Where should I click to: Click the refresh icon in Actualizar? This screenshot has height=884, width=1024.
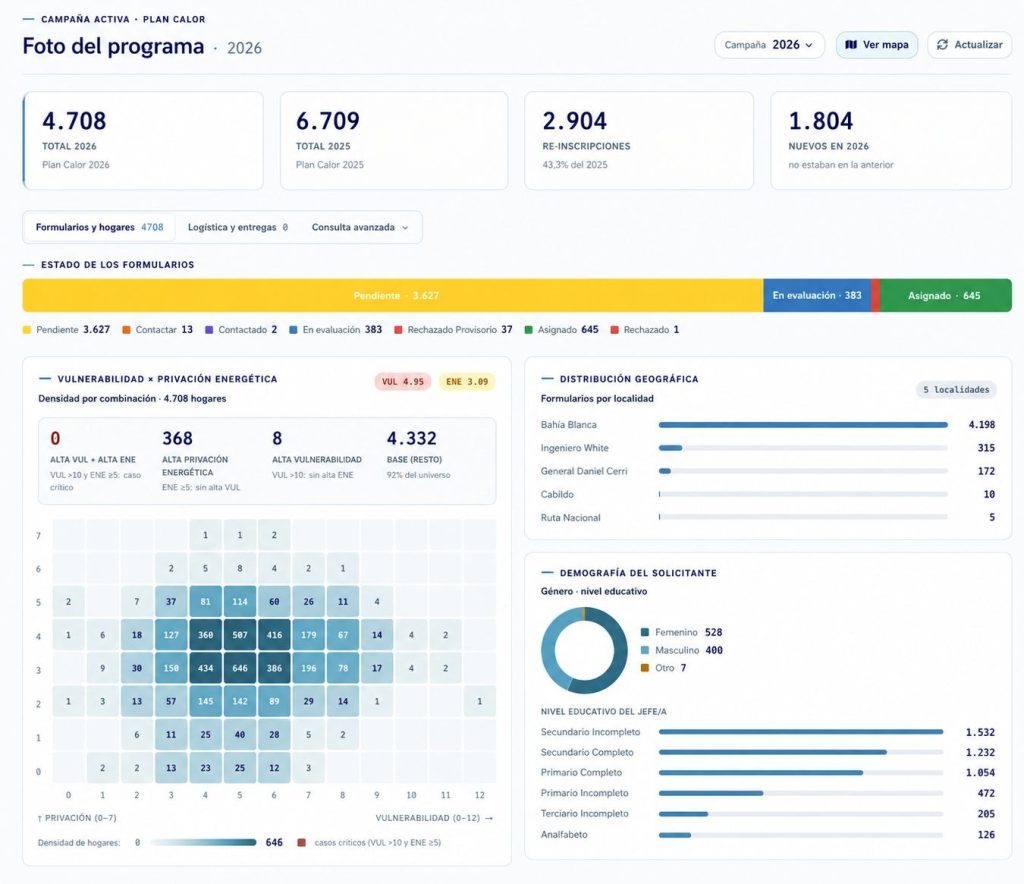click(942, 44)
